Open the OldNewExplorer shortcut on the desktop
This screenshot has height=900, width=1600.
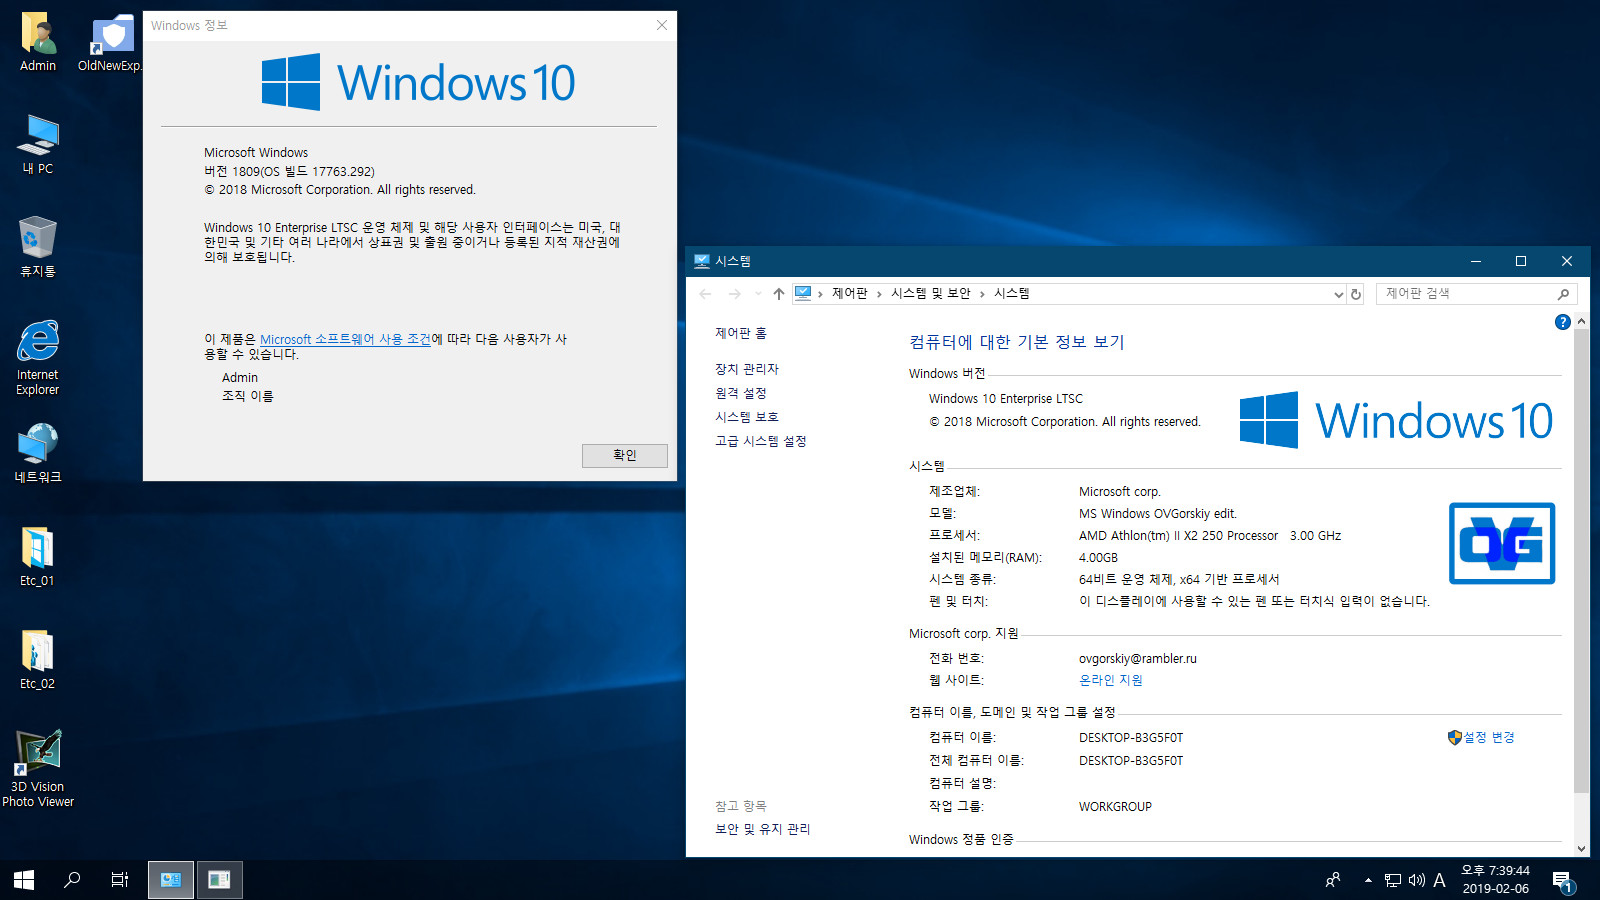click(x=110, y=42)
